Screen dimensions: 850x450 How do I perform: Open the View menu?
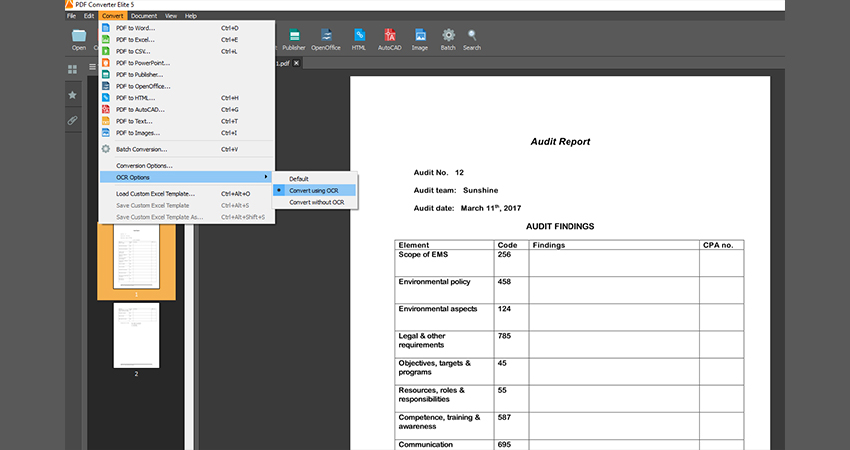[x=171, y=16]
